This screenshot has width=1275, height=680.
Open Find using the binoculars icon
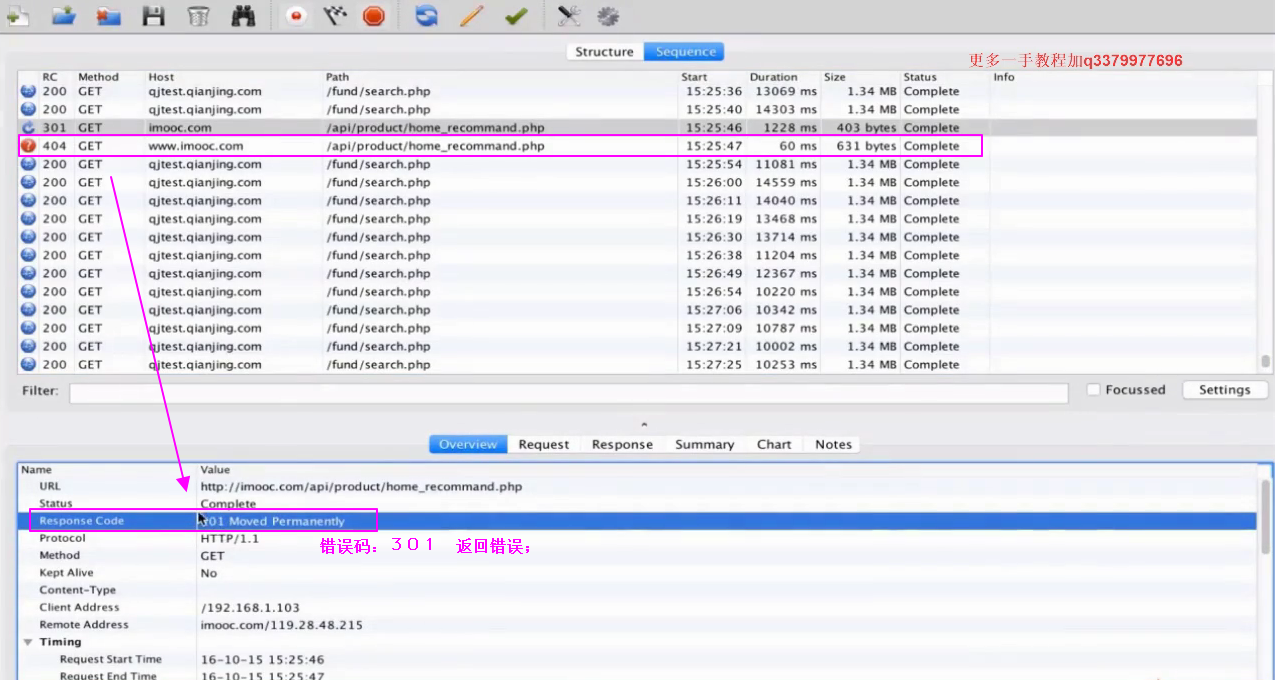[x=243, y=15]
